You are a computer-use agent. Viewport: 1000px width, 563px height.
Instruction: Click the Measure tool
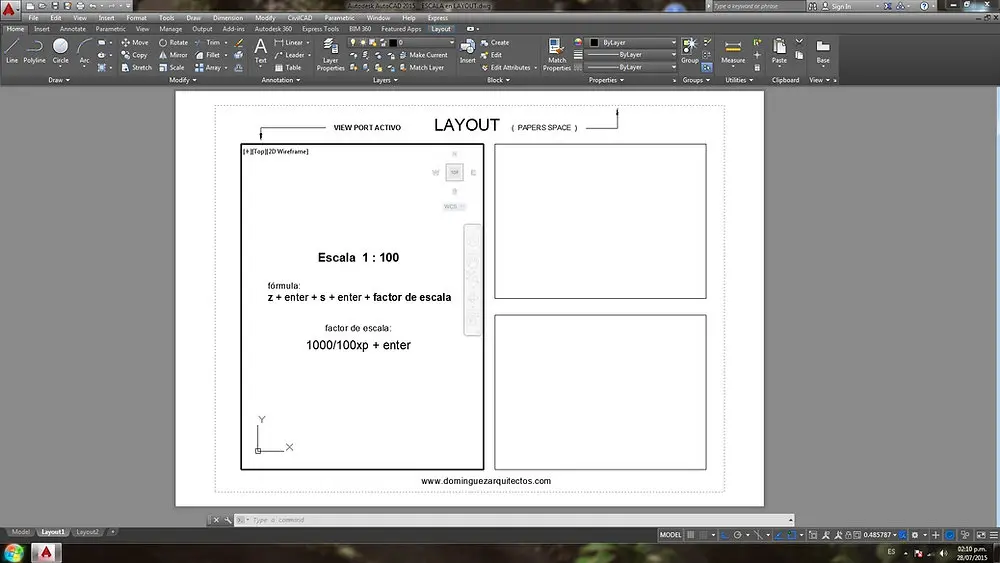click(x=733, y=52)
